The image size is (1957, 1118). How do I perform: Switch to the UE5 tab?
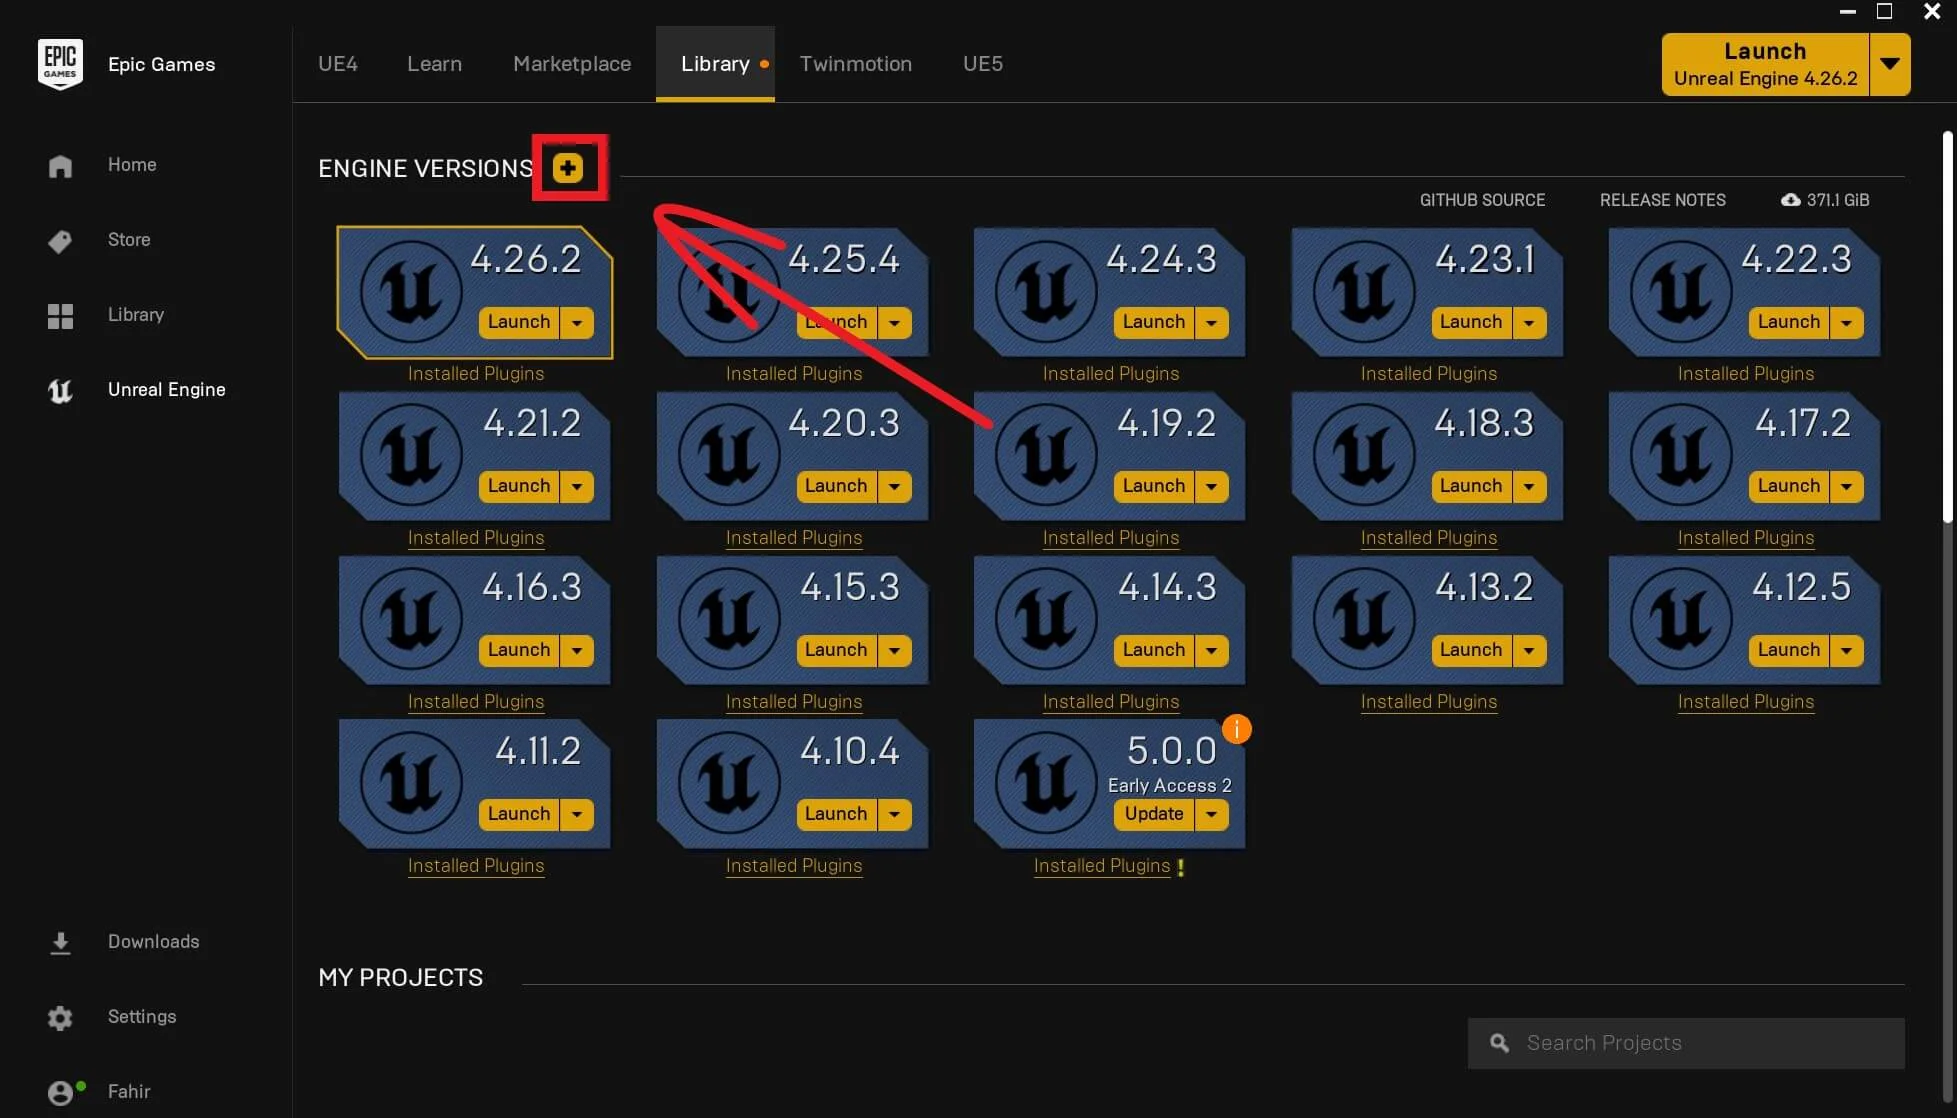coord(983,64)
